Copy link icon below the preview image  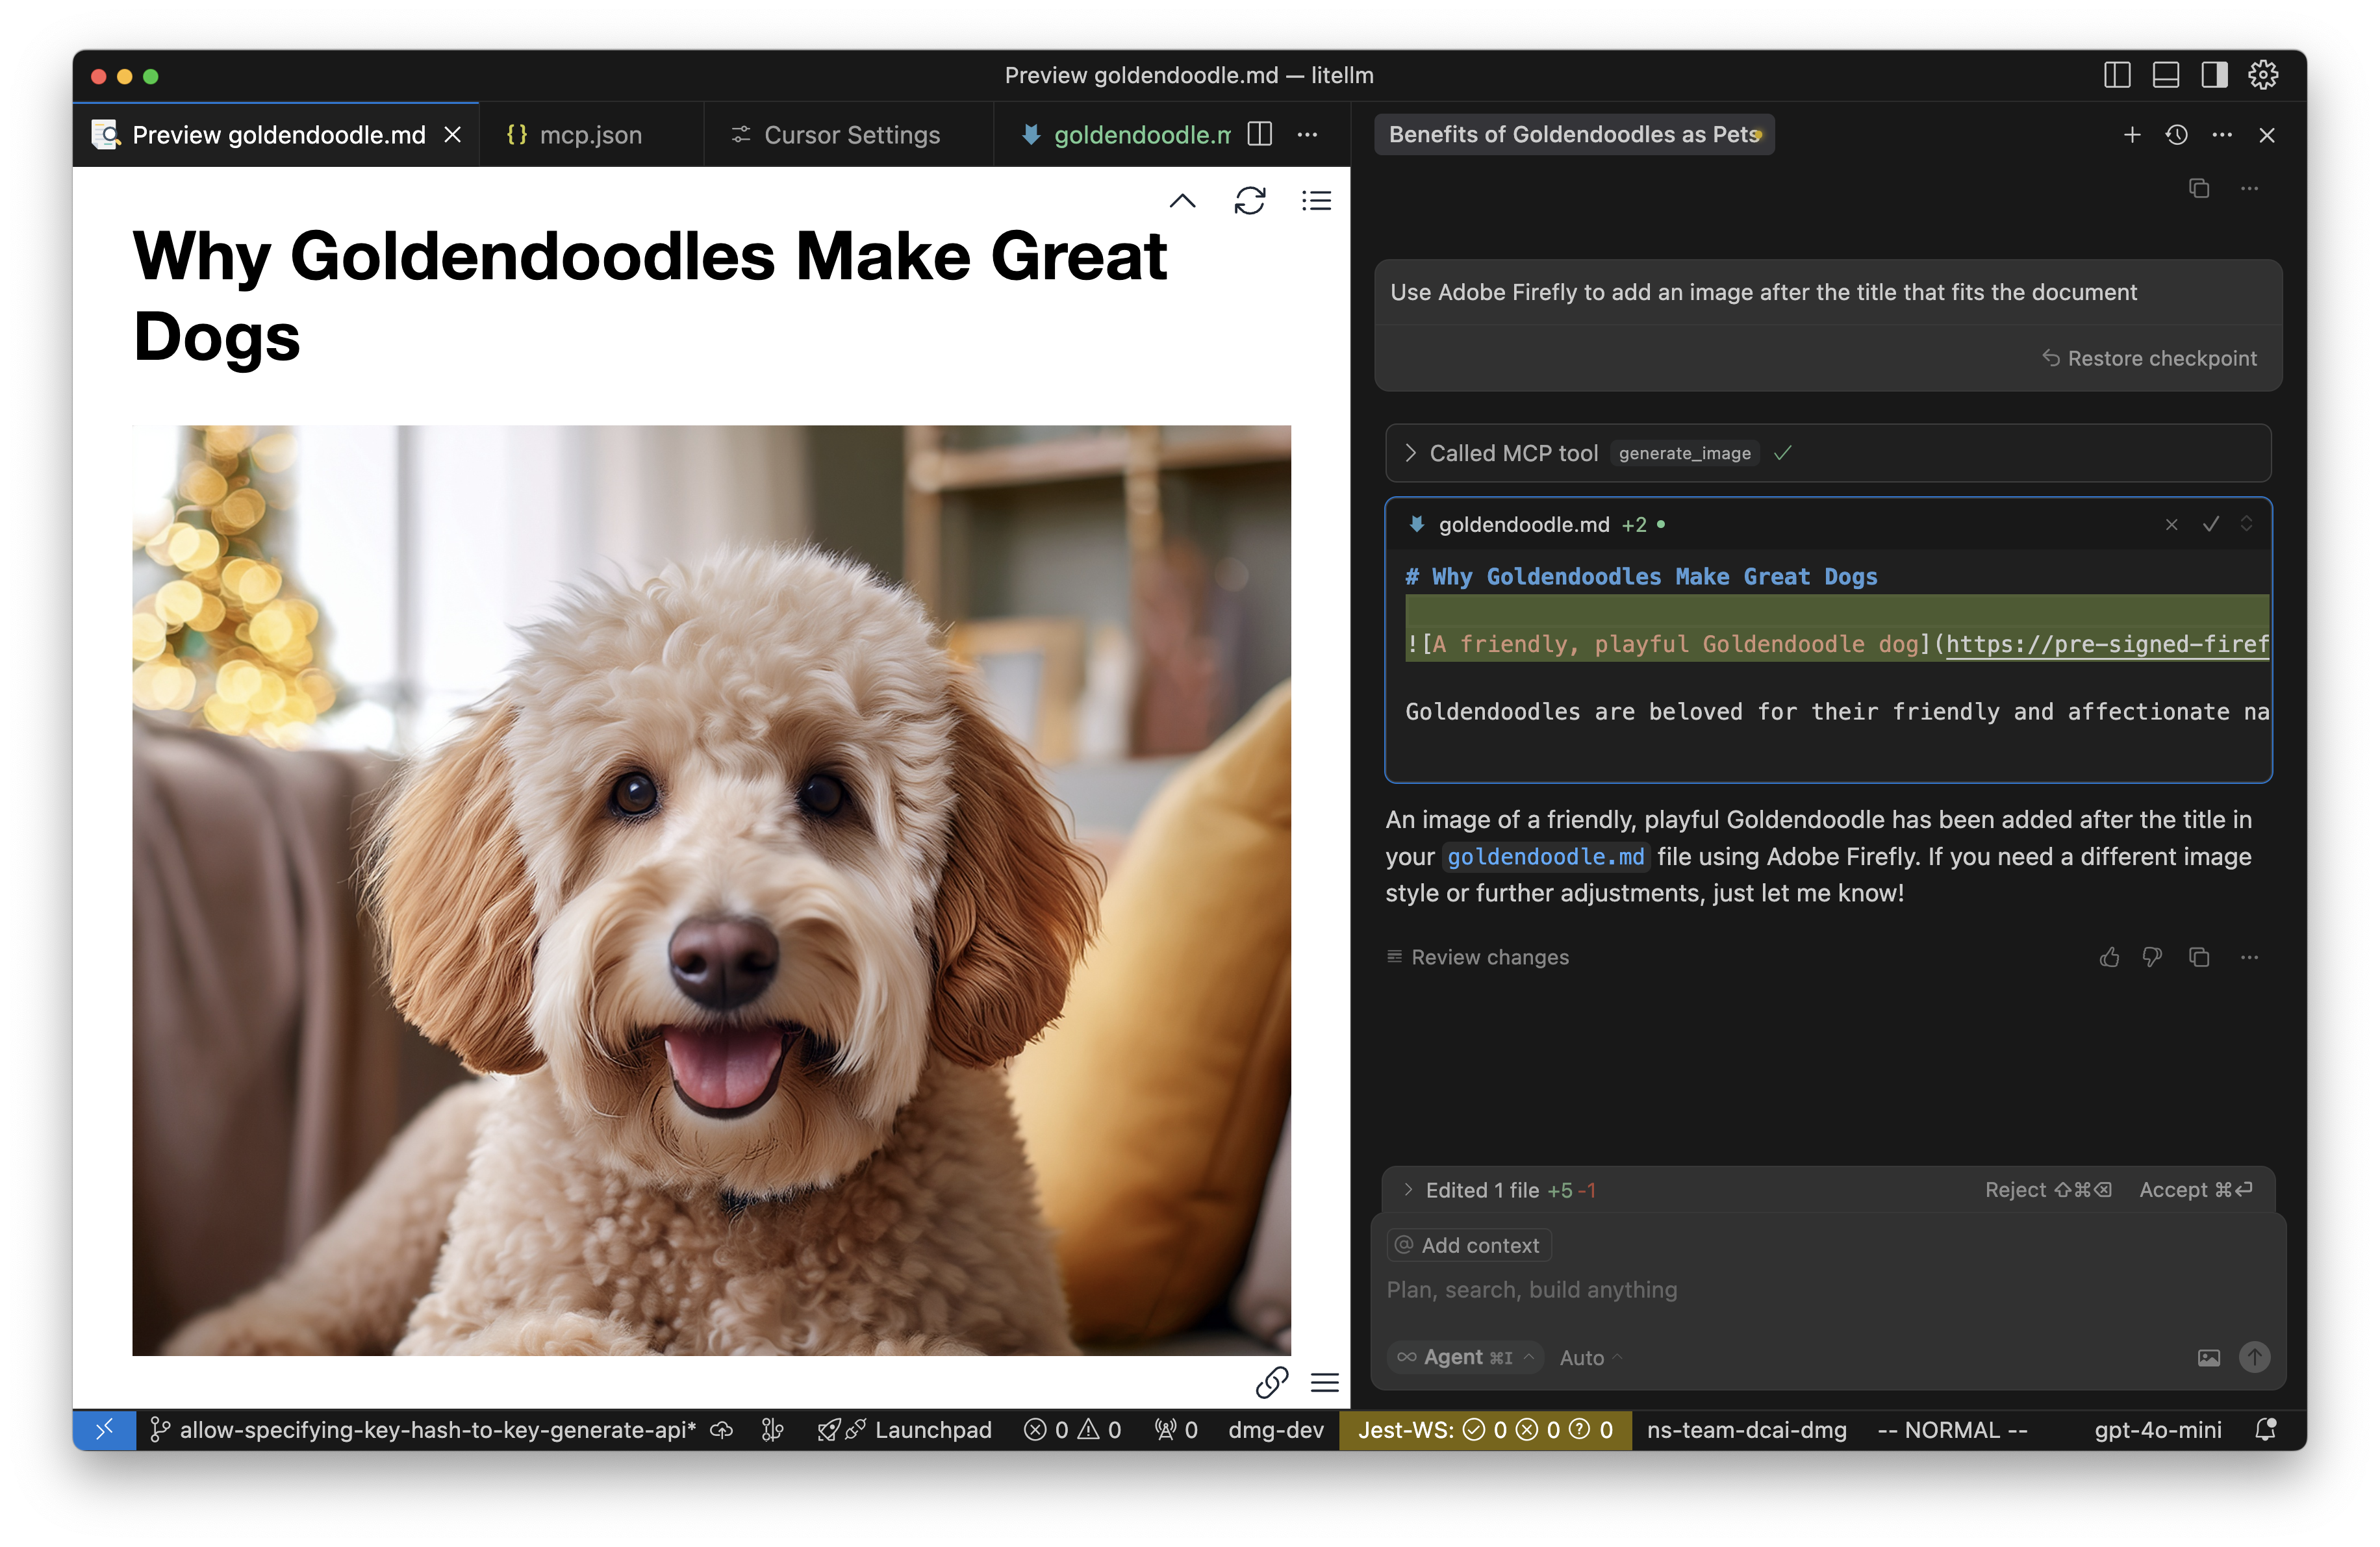click(x=1271, y=1382)
